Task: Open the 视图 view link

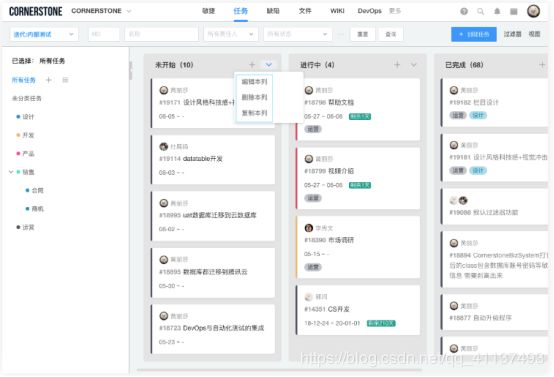Action: pos(534,34)
